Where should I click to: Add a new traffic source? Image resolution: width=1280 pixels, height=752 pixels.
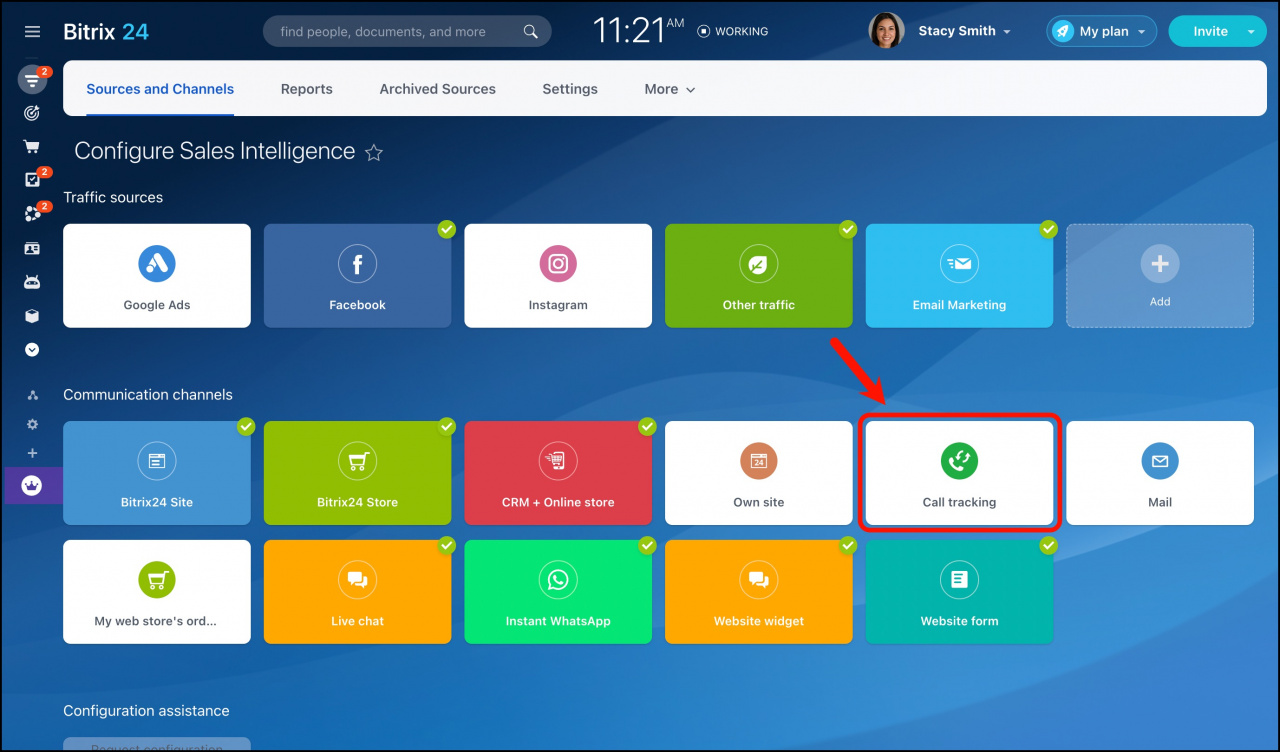point(1160,276)
